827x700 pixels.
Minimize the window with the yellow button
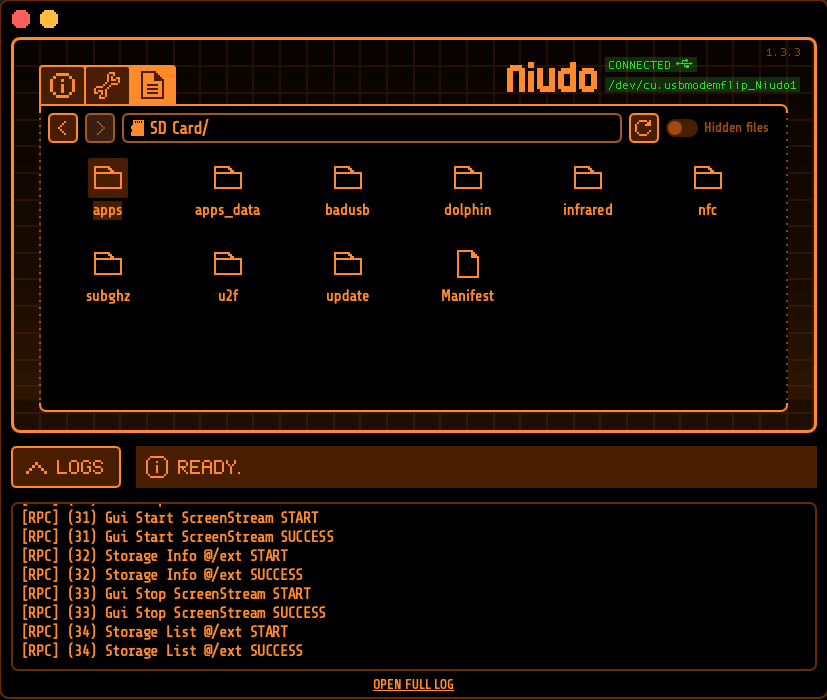tap(49, 19)
